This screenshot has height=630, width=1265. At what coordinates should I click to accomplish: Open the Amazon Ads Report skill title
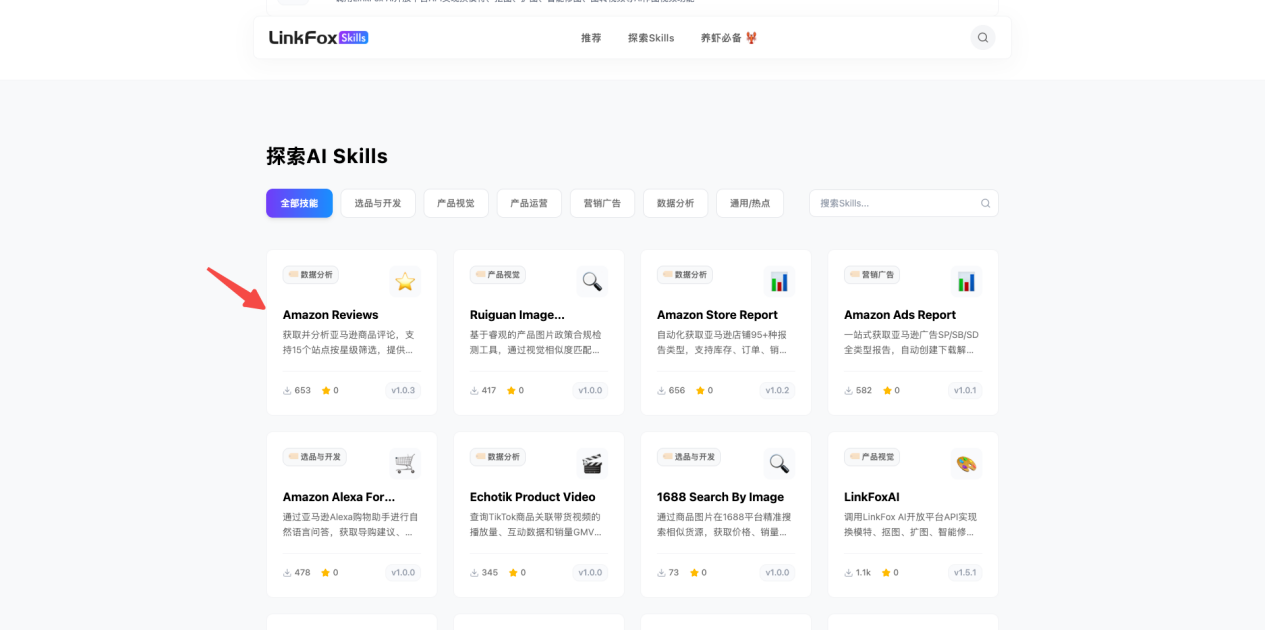[x=900, y=315]
